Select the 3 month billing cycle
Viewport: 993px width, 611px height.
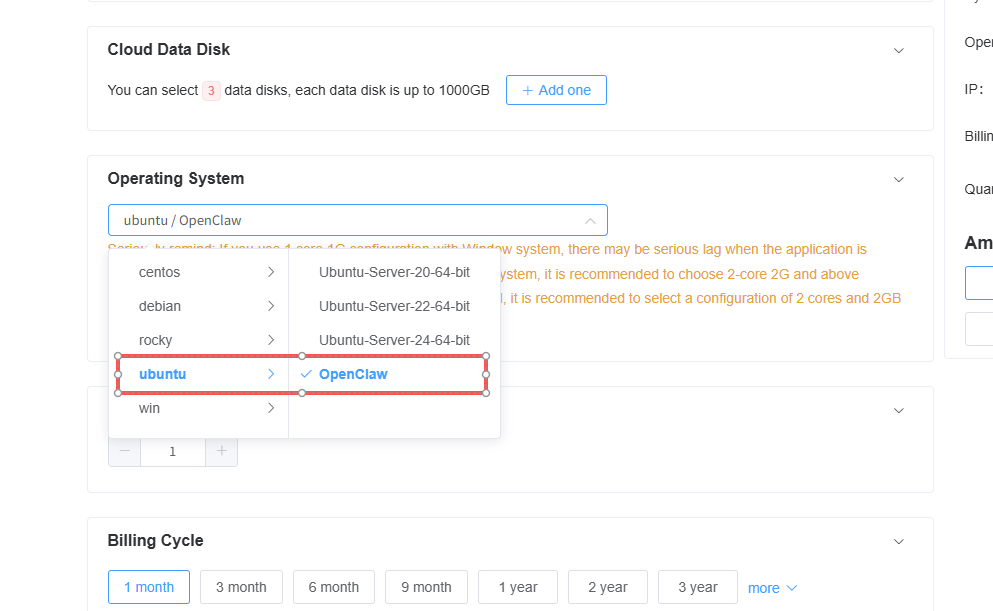point(241,587)
